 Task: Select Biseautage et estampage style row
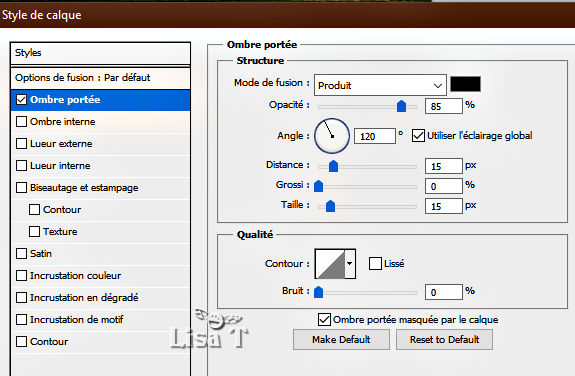point(100,187)
